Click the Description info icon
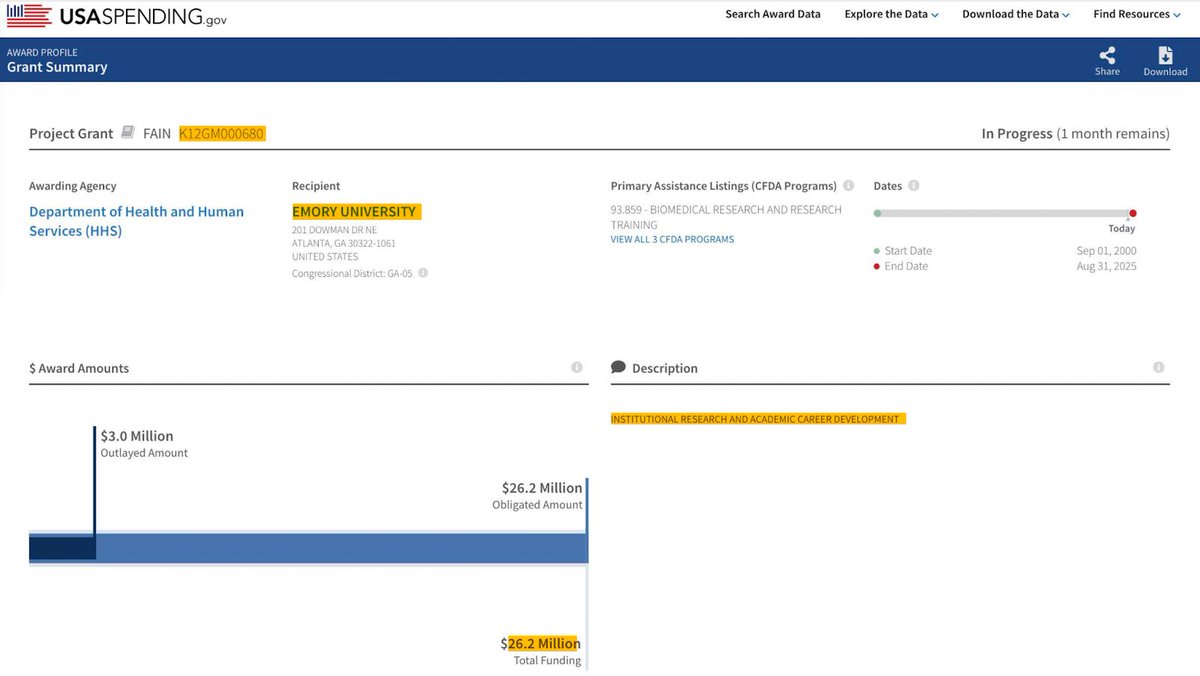 coord(1159,368)
